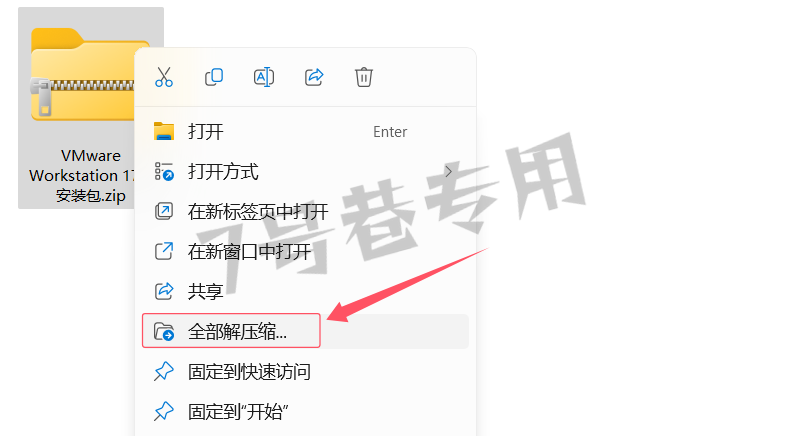The height and width of the screenshot is (436, 789).
Task: Click the VMware Workstation 安装包.zip filename label
Action: pyautogui.click(x=83, y=176)
